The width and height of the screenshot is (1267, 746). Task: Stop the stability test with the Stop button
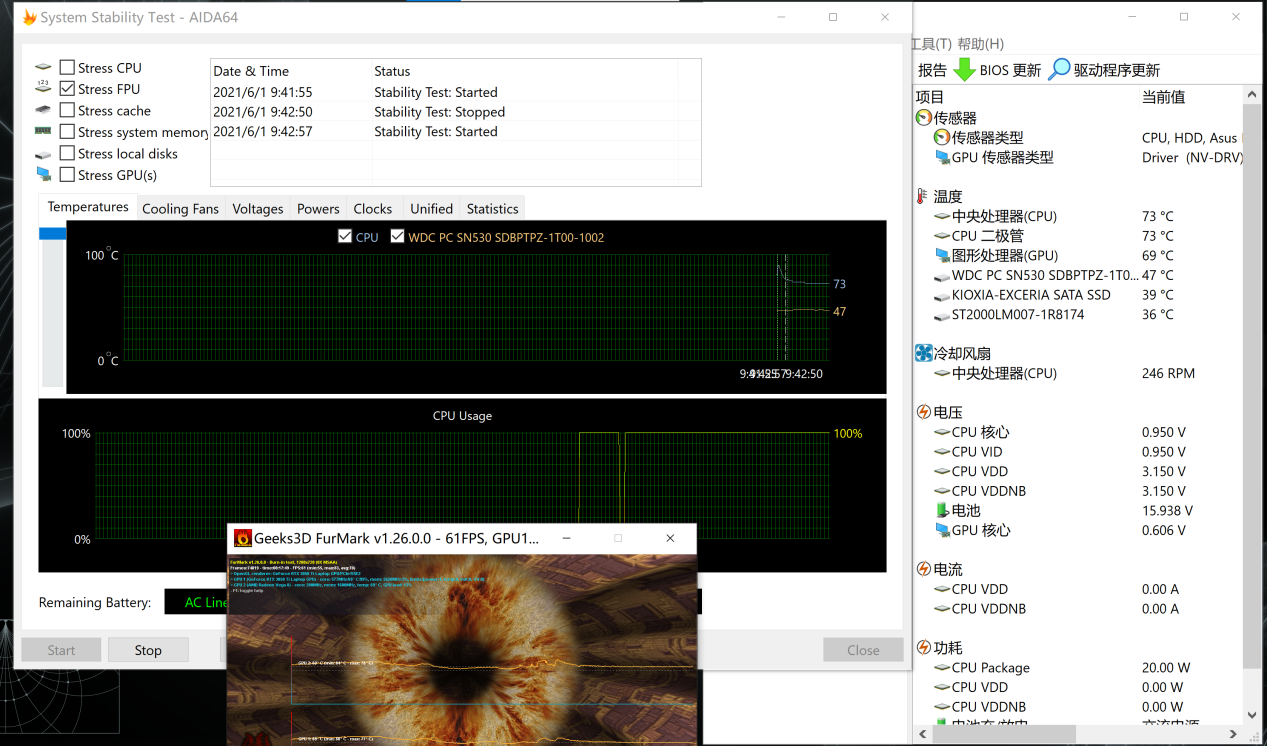[x=148, y=650]
